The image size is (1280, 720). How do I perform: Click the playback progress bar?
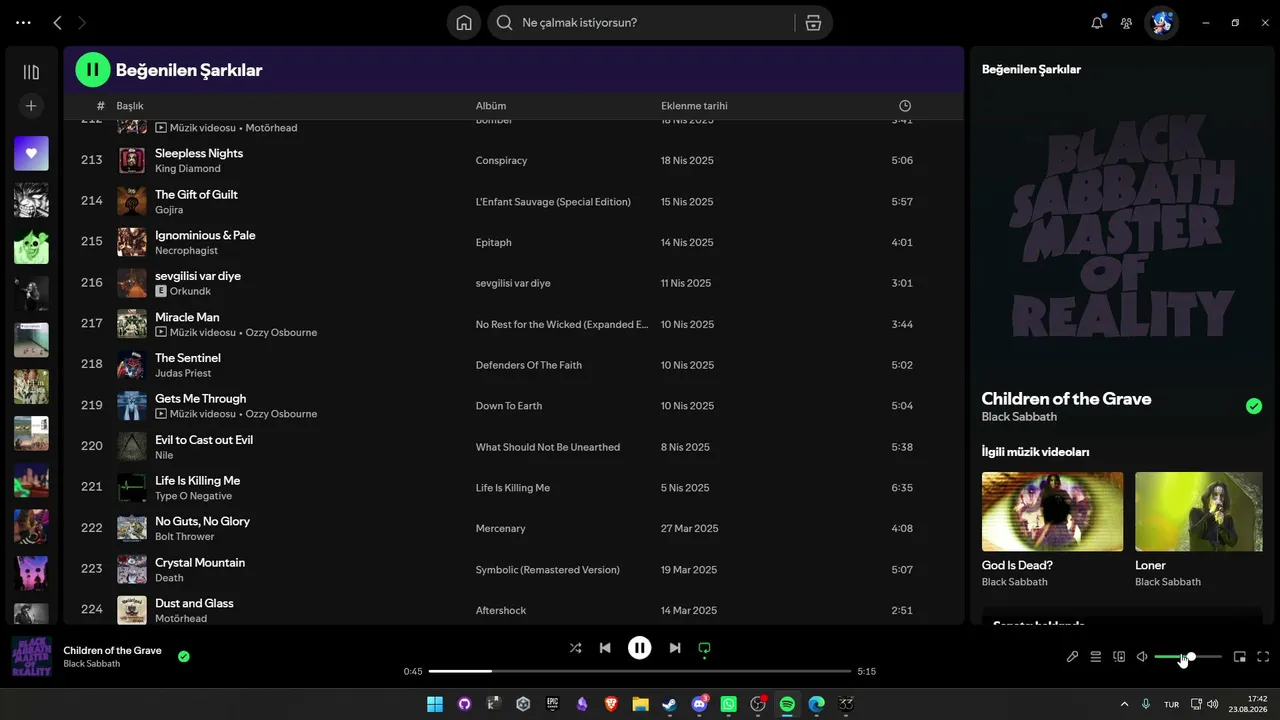(640, 671)
